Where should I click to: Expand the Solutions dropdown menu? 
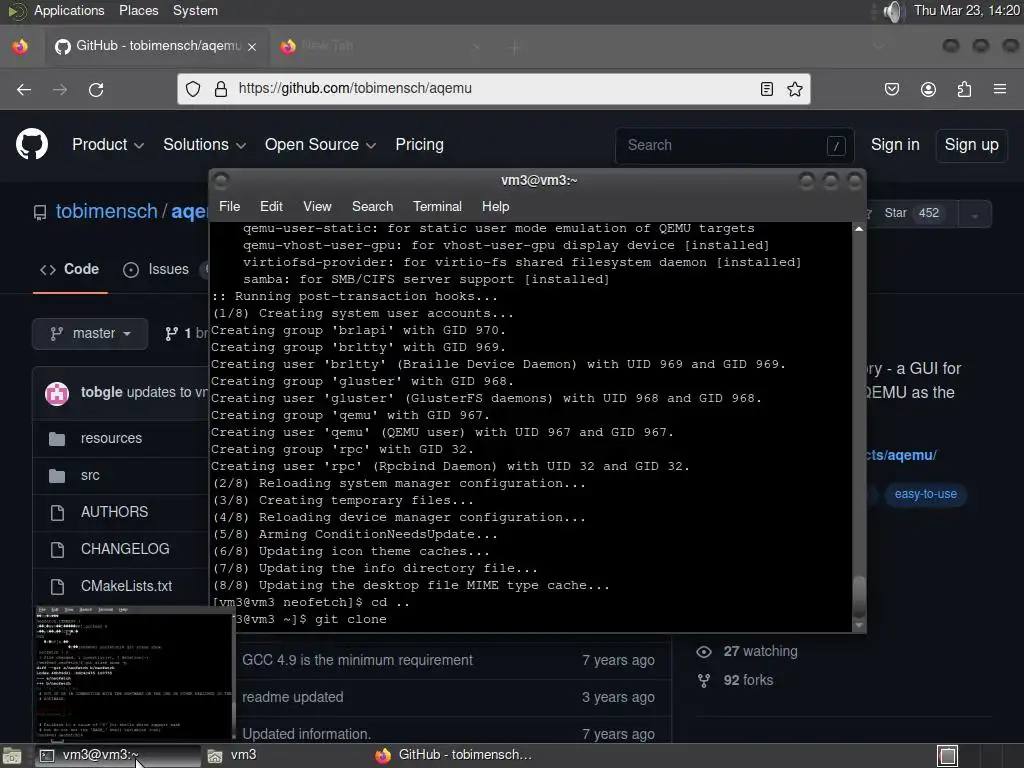click(204, 144)
